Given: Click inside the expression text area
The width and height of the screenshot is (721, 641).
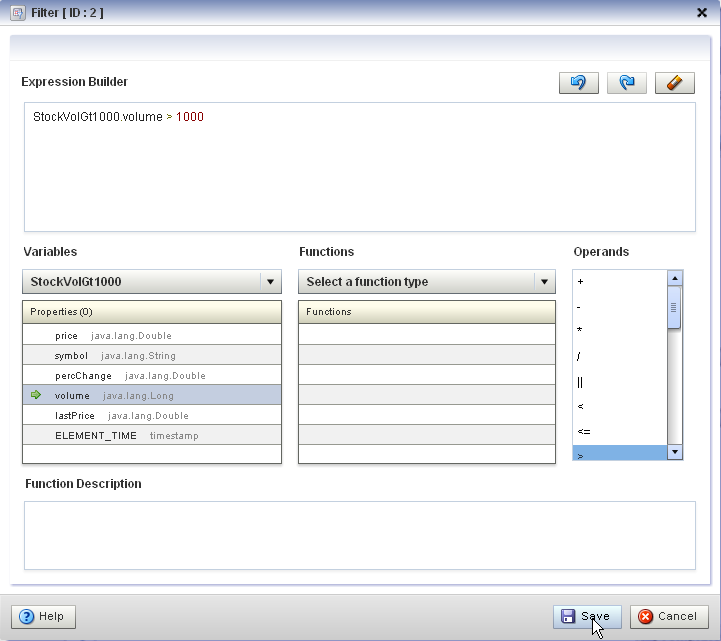Looking at the screenshot, I should [360, 167].
